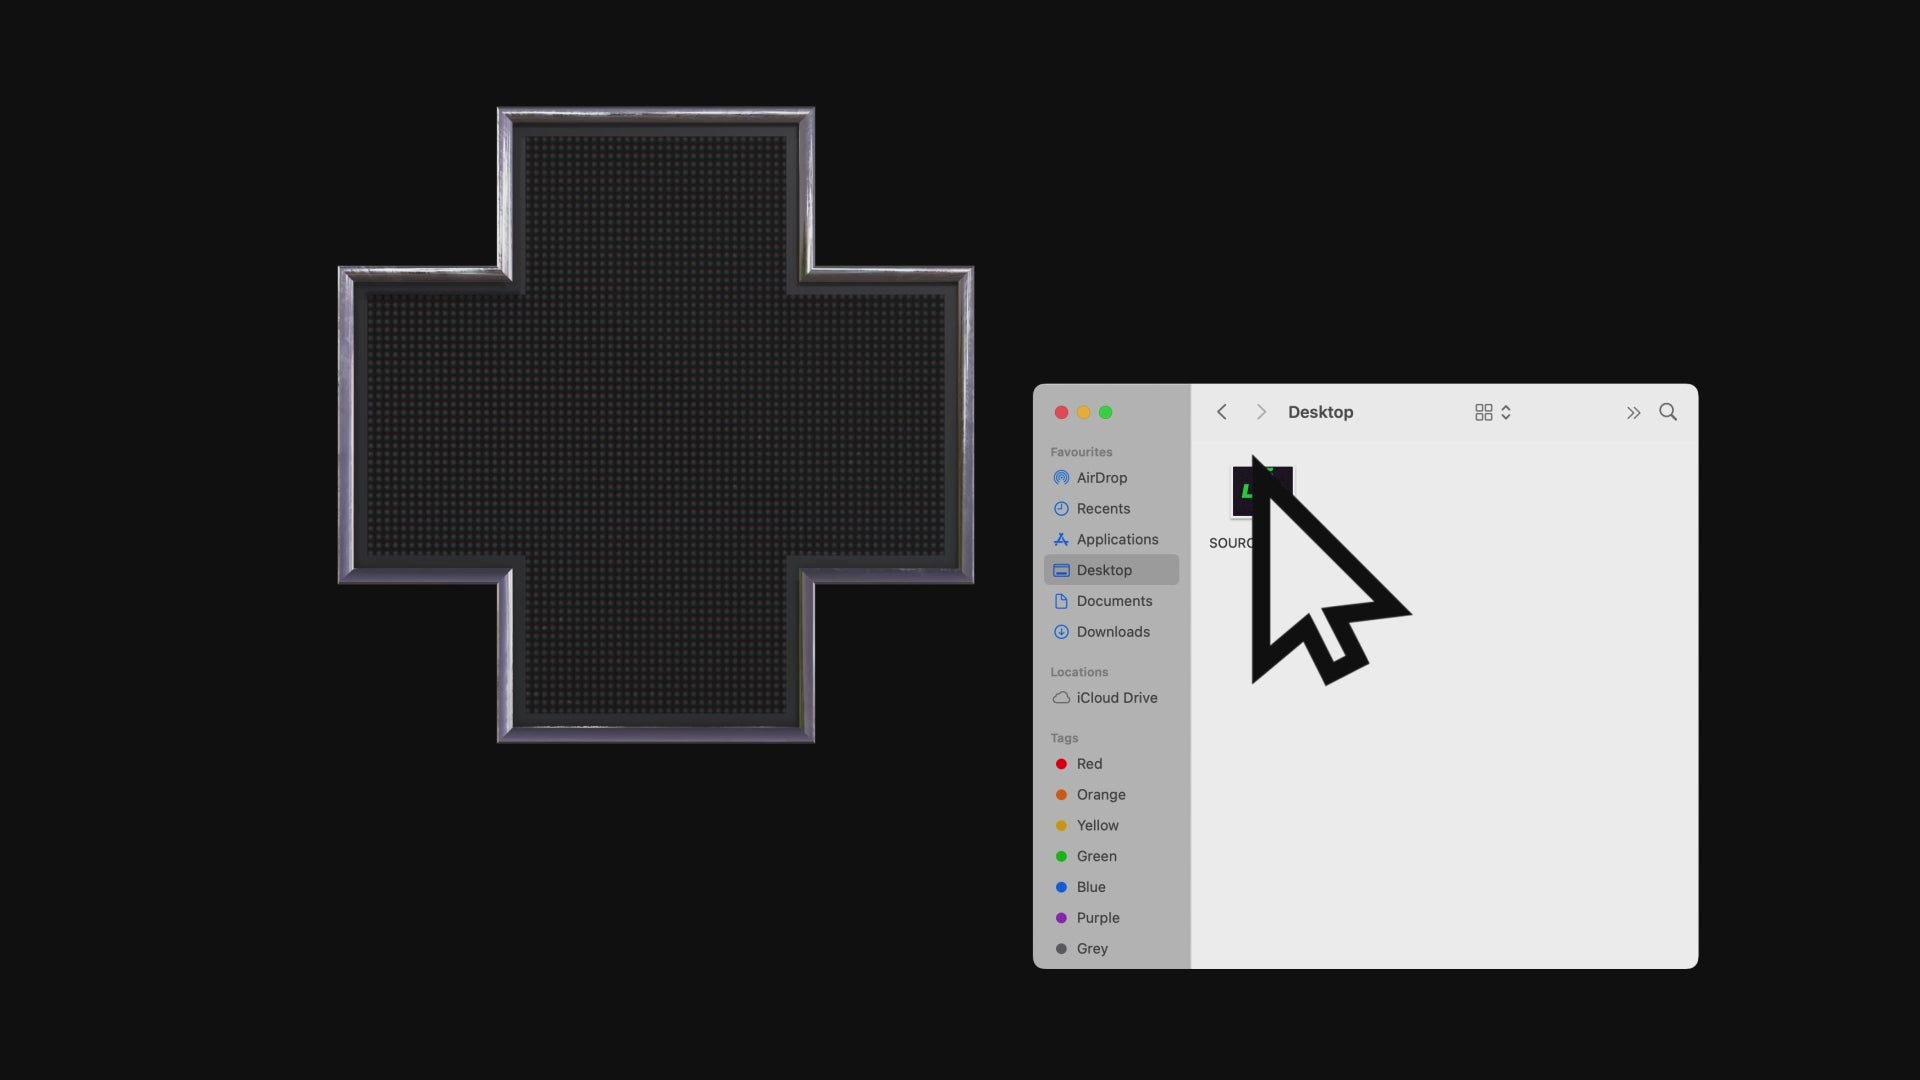Filter by the Red tag
Screen dimensions: 1920x1080
[1088, 764]
